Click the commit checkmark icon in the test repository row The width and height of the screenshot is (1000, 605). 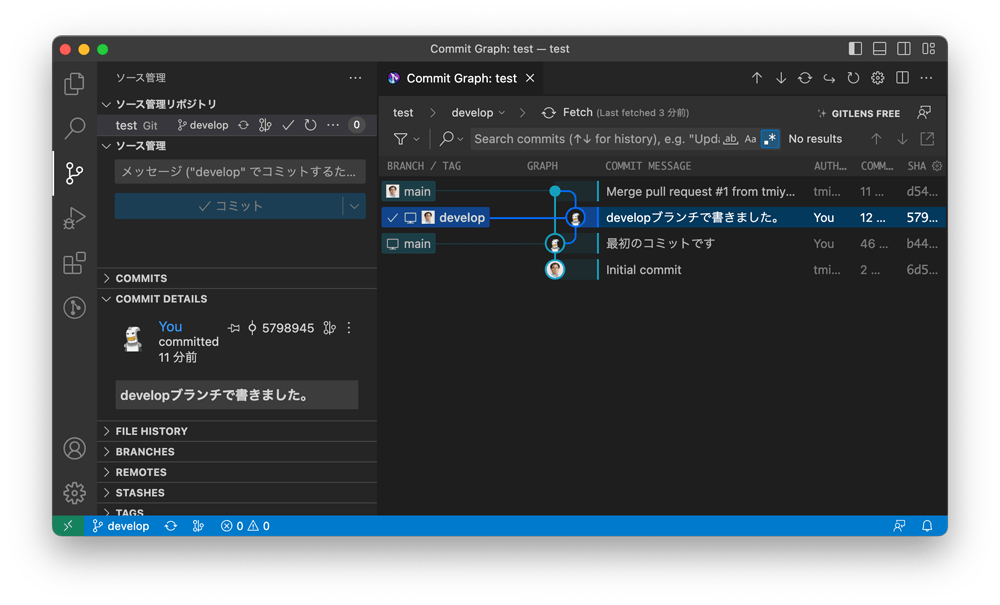pos(288,124)
